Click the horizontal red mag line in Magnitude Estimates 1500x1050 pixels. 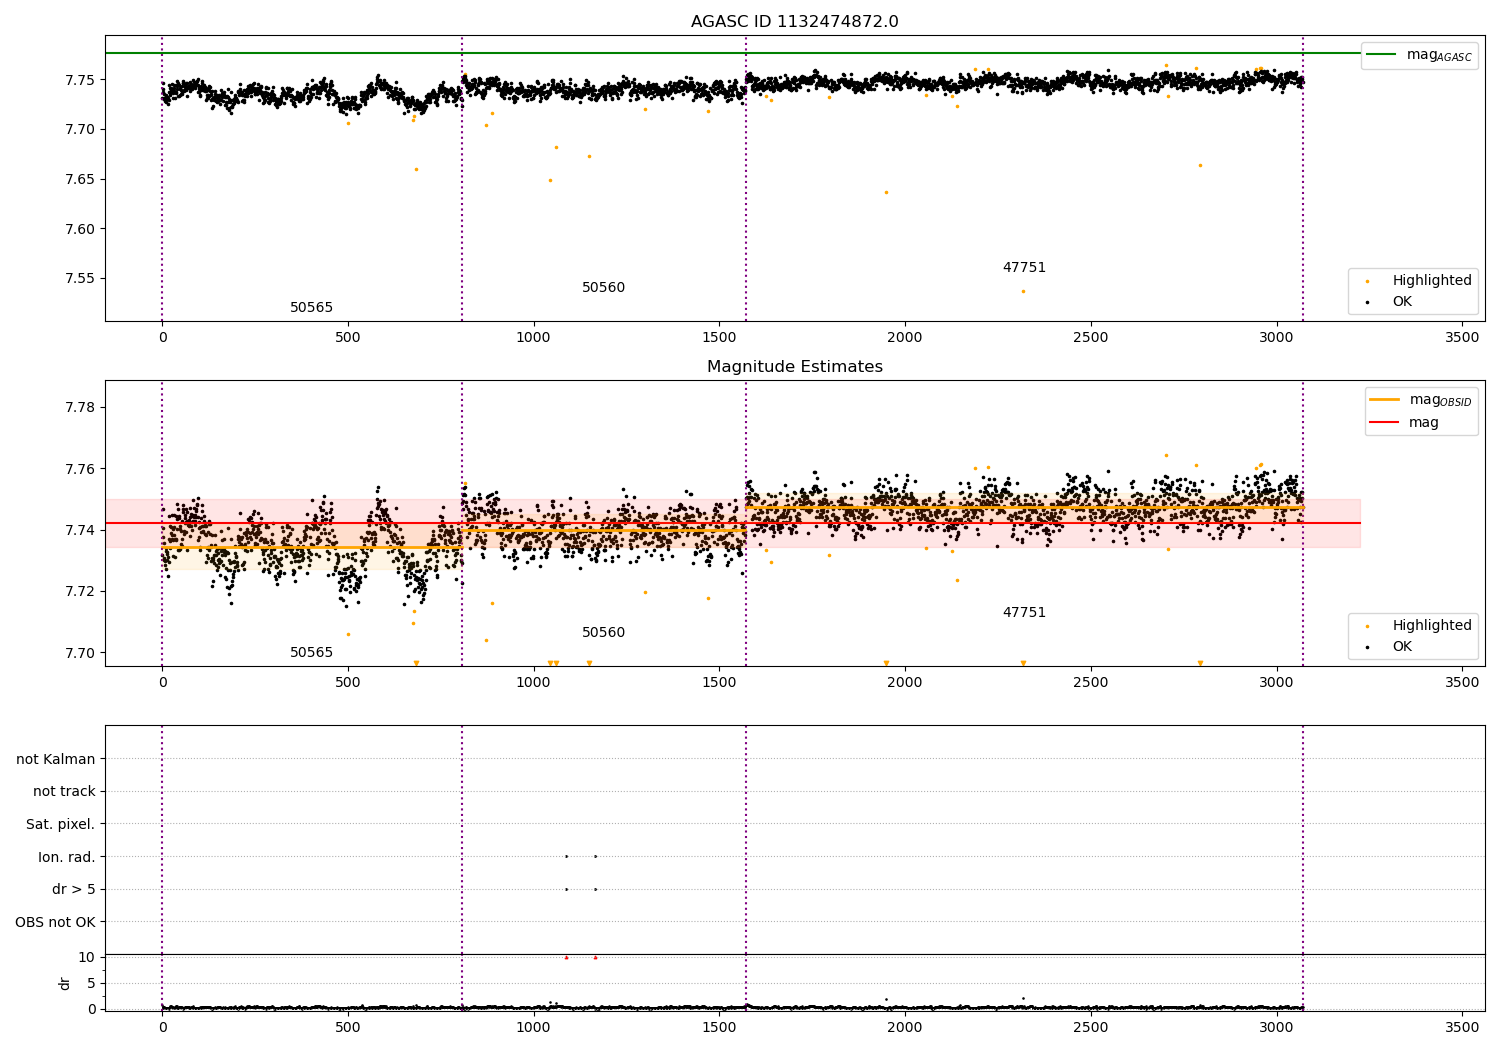point(733,523)
